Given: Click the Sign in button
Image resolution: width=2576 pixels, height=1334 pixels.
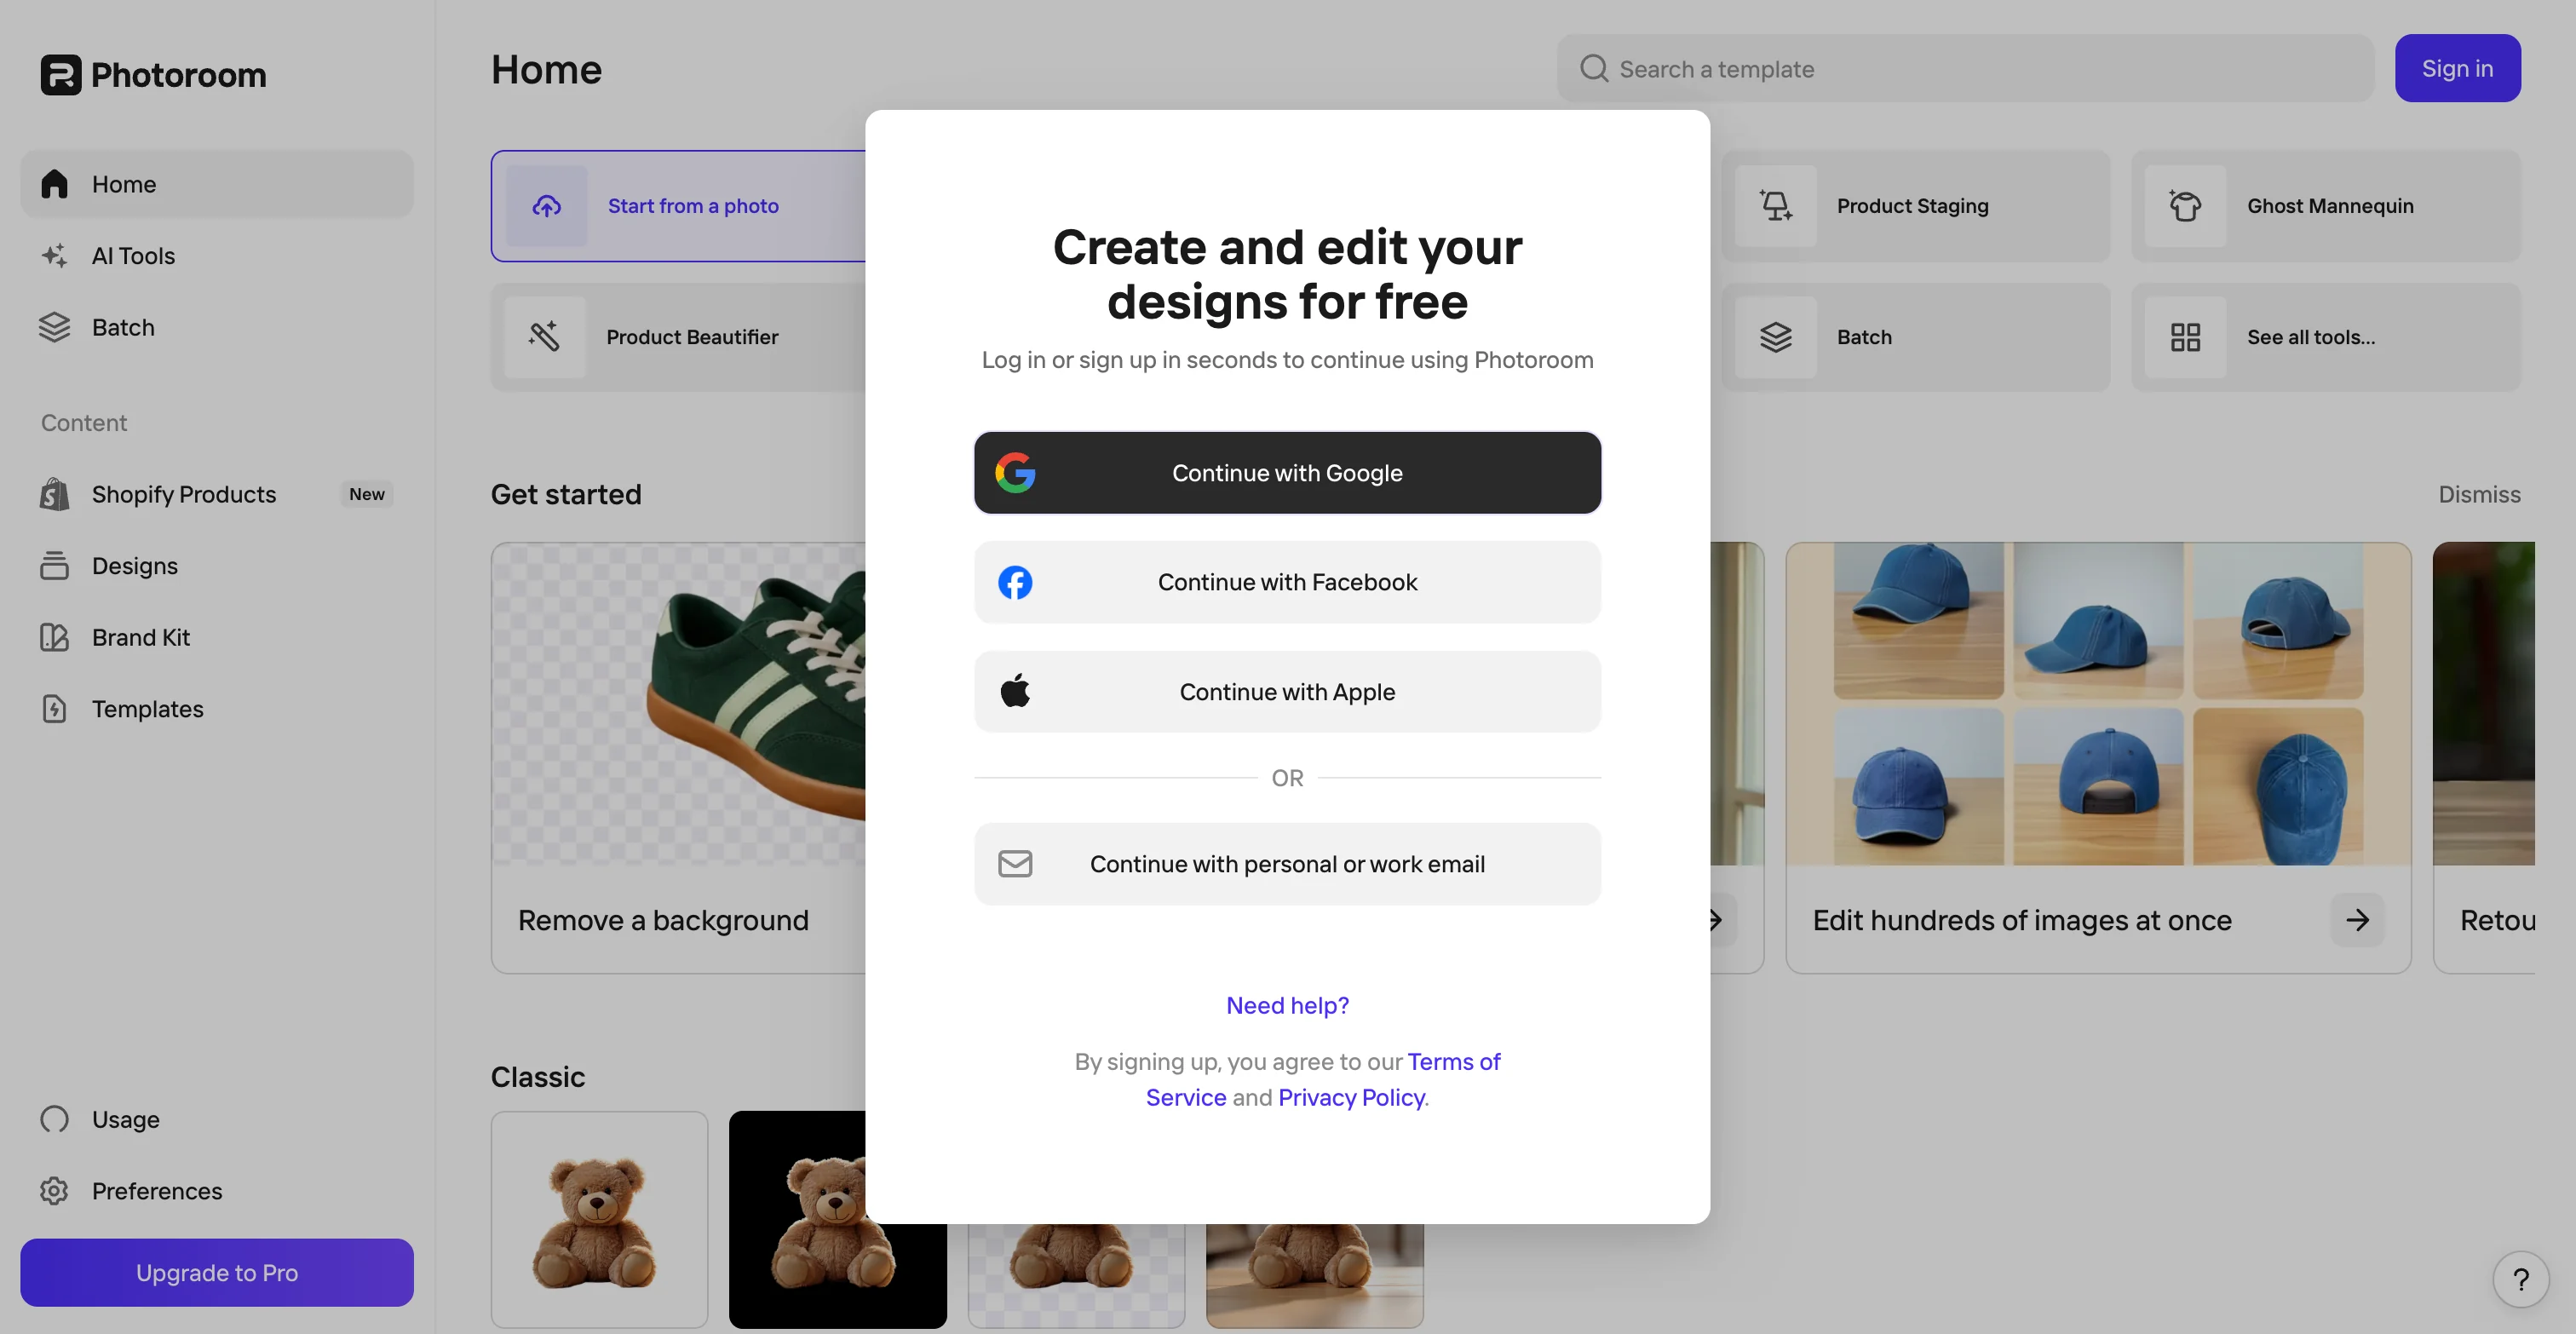Looking at the screenshot, I should coord(2457,68).
